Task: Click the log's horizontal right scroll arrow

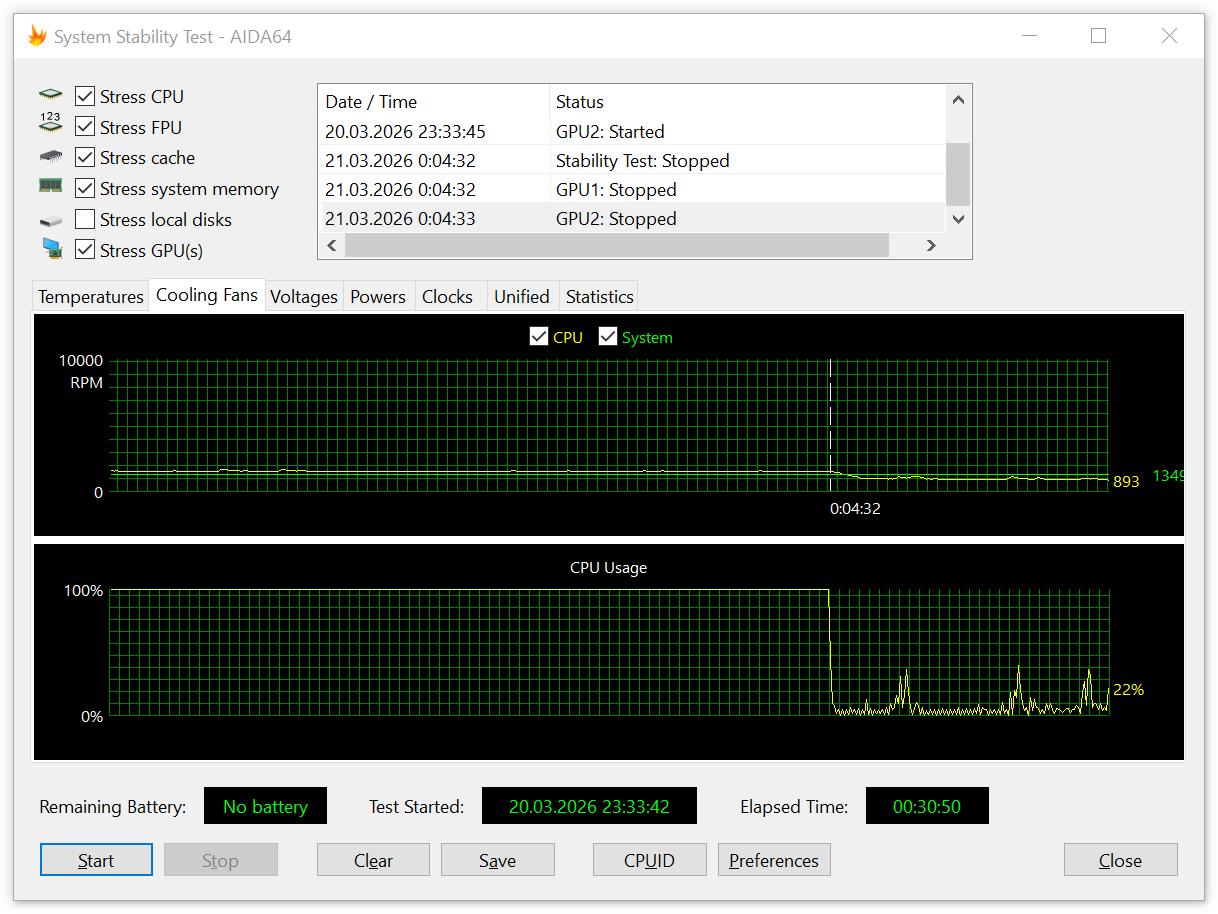Action: tap(931, 245)
